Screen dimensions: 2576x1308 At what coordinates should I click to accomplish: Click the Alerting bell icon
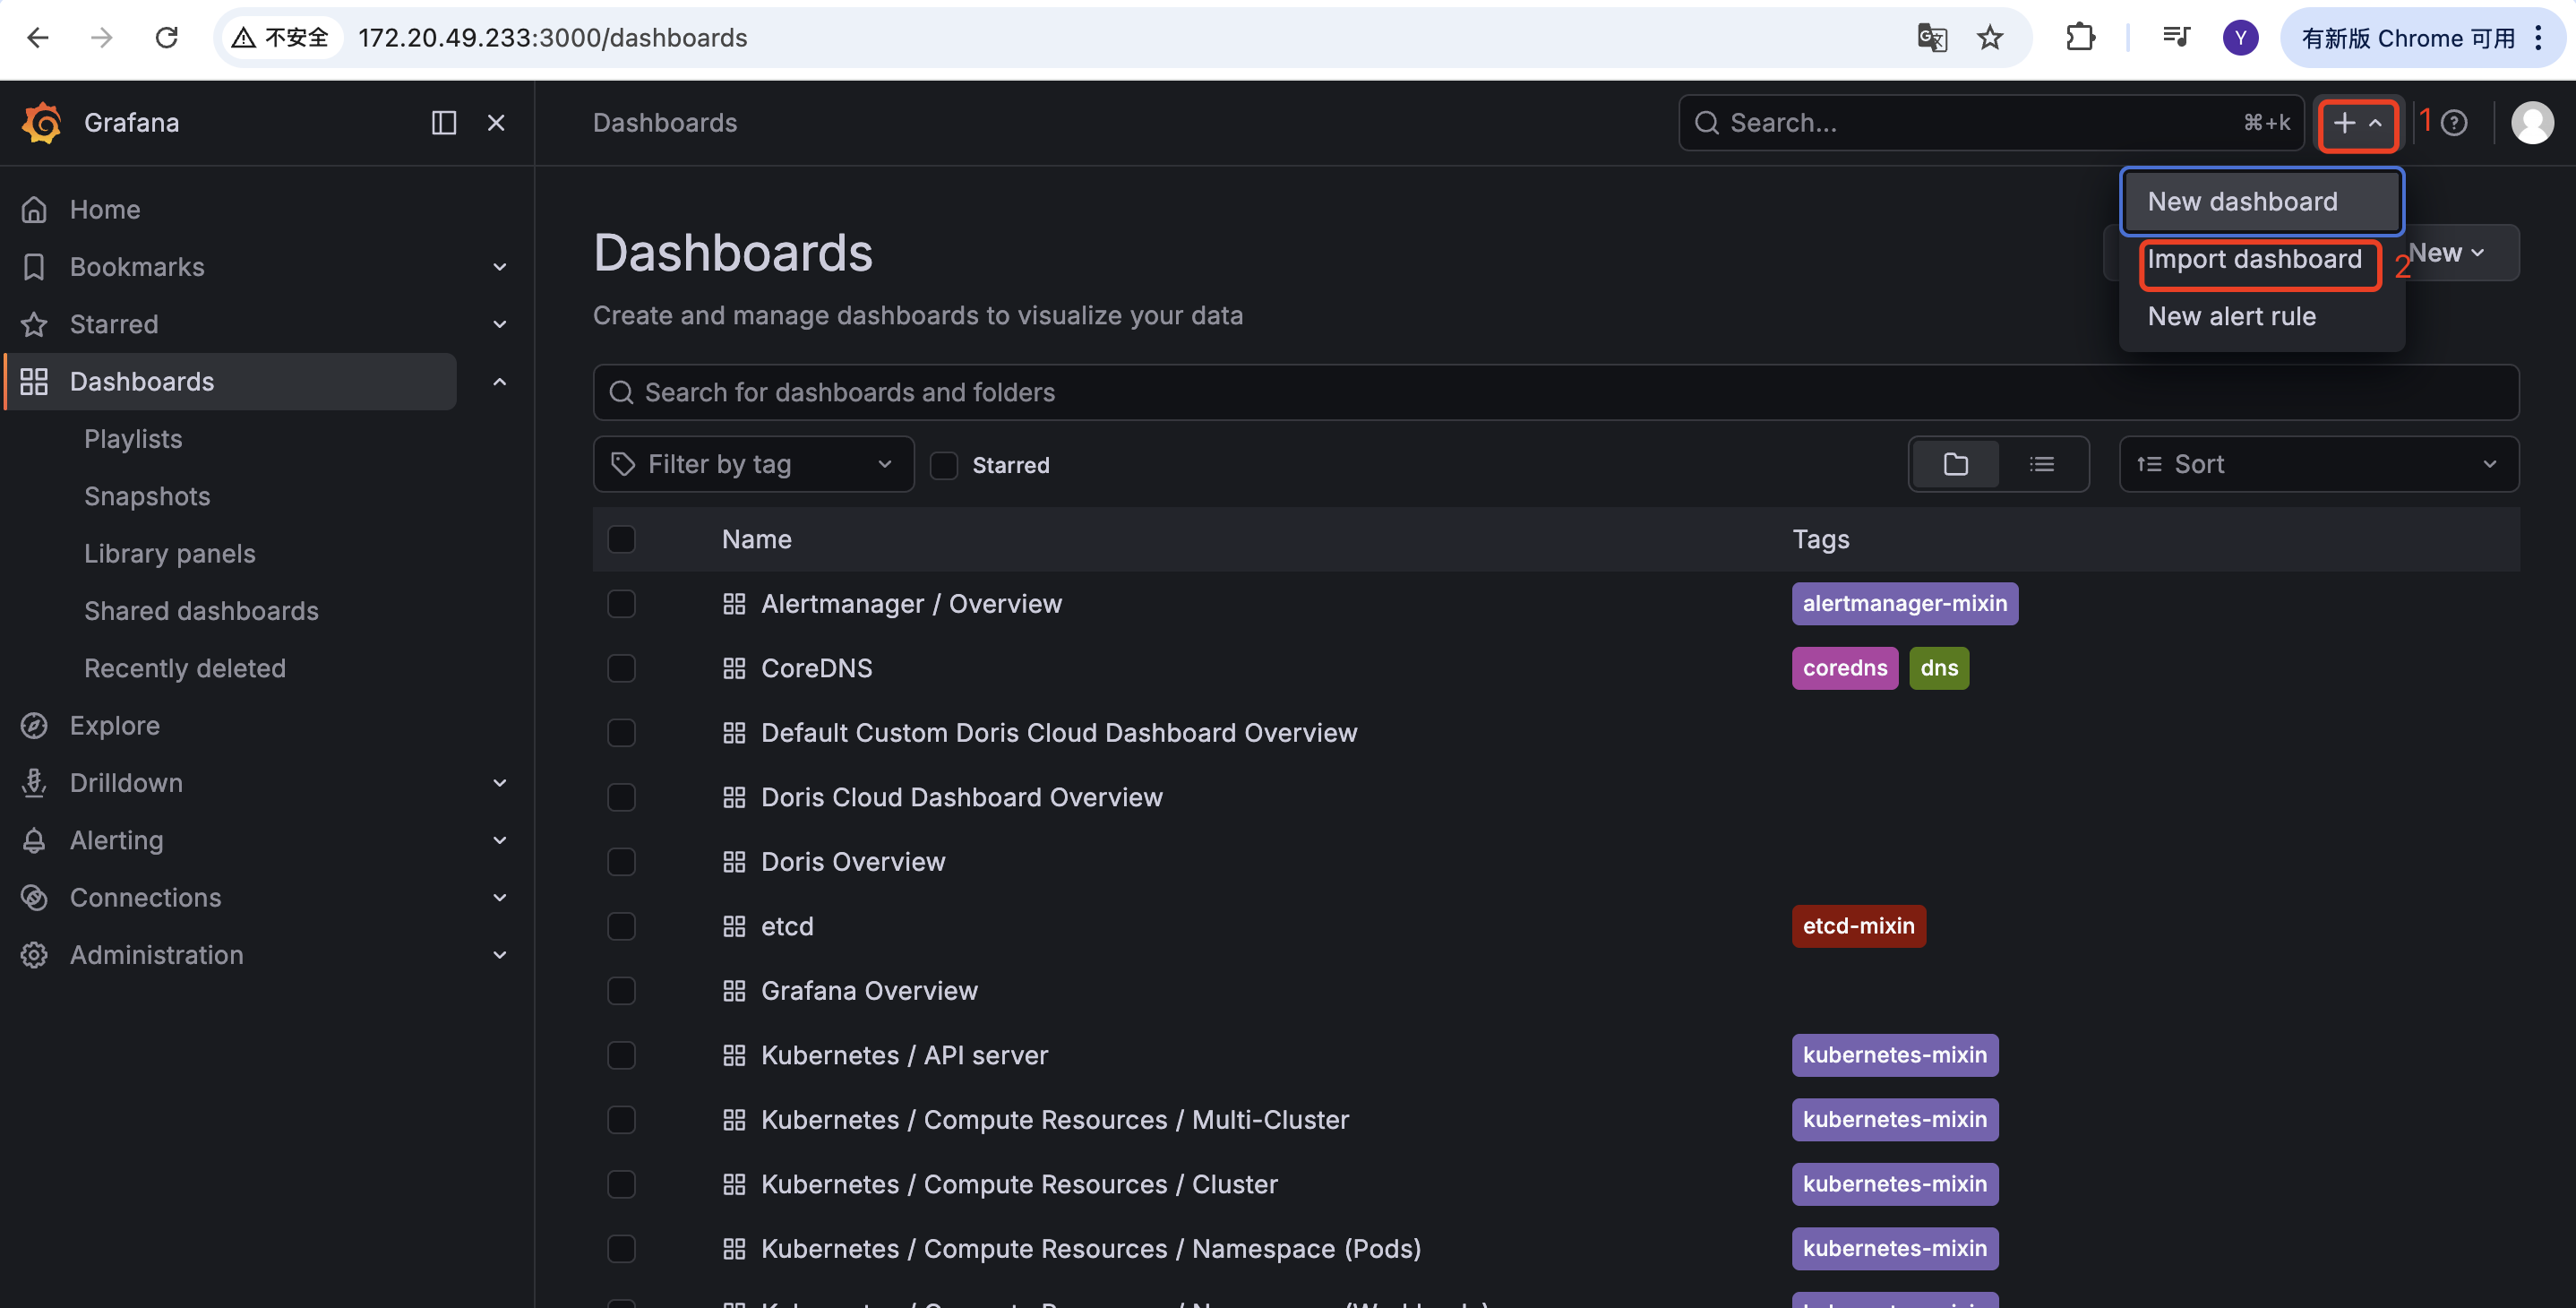click(x=34, y=840)
